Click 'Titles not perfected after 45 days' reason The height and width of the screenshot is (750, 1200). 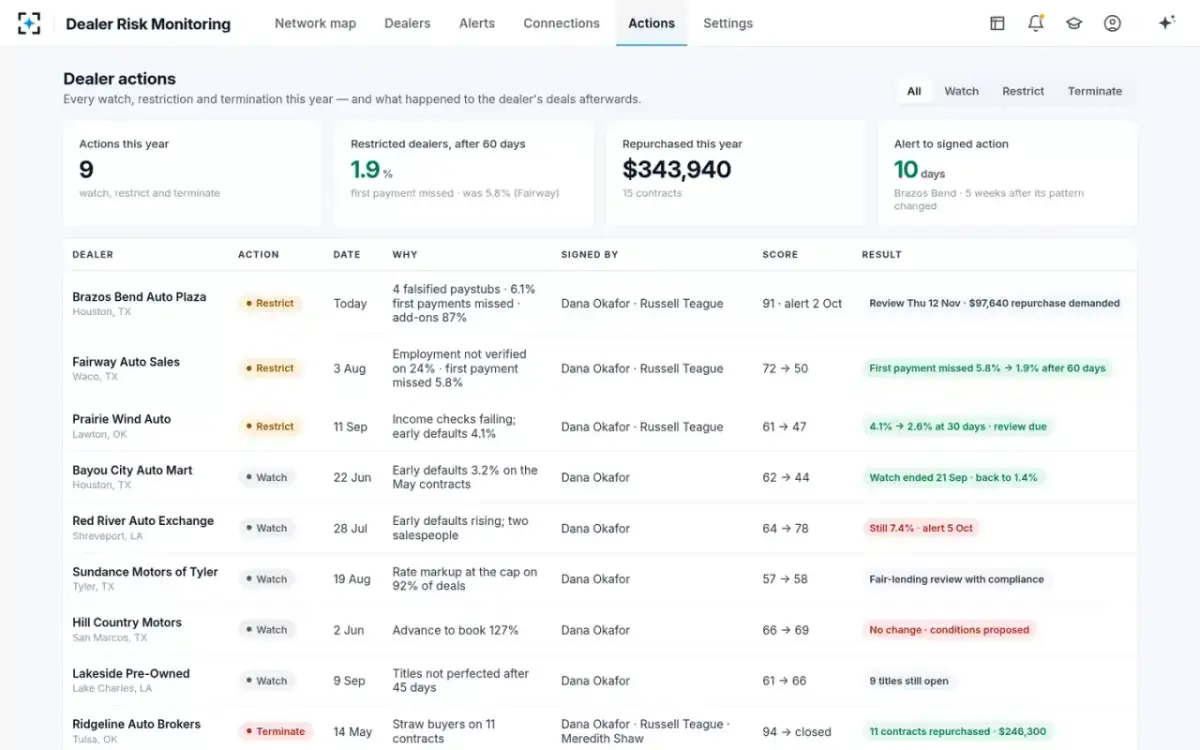point(461,681)
